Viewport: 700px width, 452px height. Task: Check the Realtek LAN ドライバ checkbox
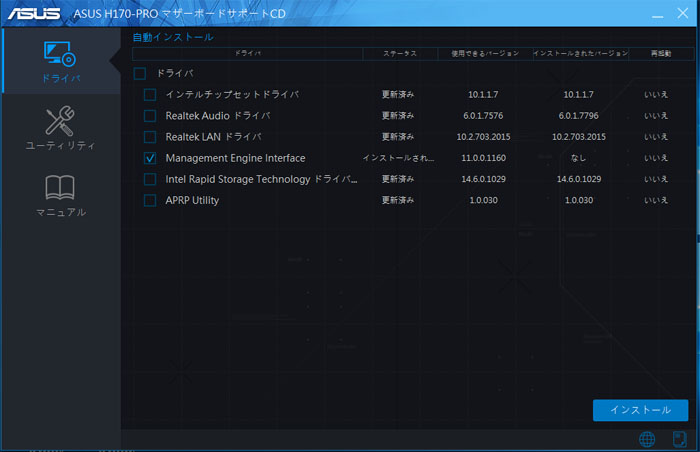point(150,137)
